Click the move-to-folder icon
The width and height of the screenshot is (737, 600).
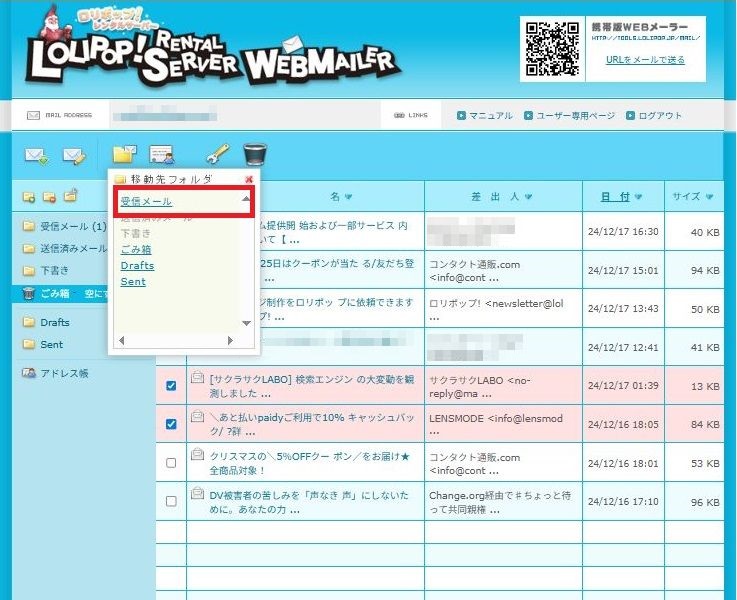point(124,155)
